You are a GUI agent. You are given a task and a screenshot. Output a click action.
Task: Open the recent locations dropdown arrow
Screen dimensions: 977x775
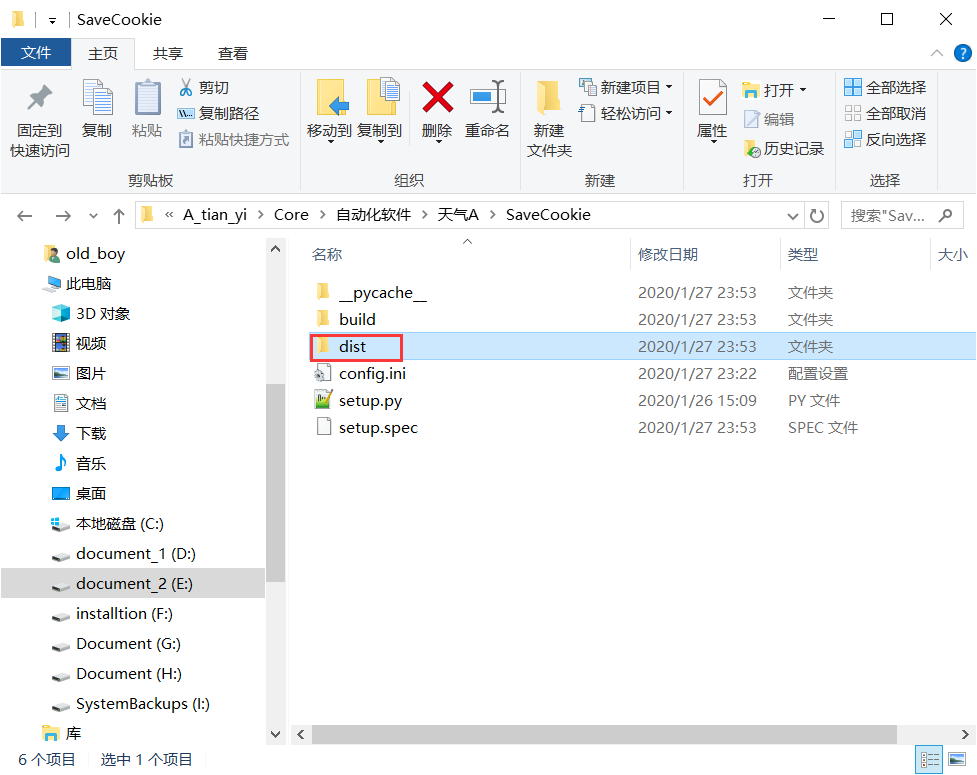click(93, 216)
